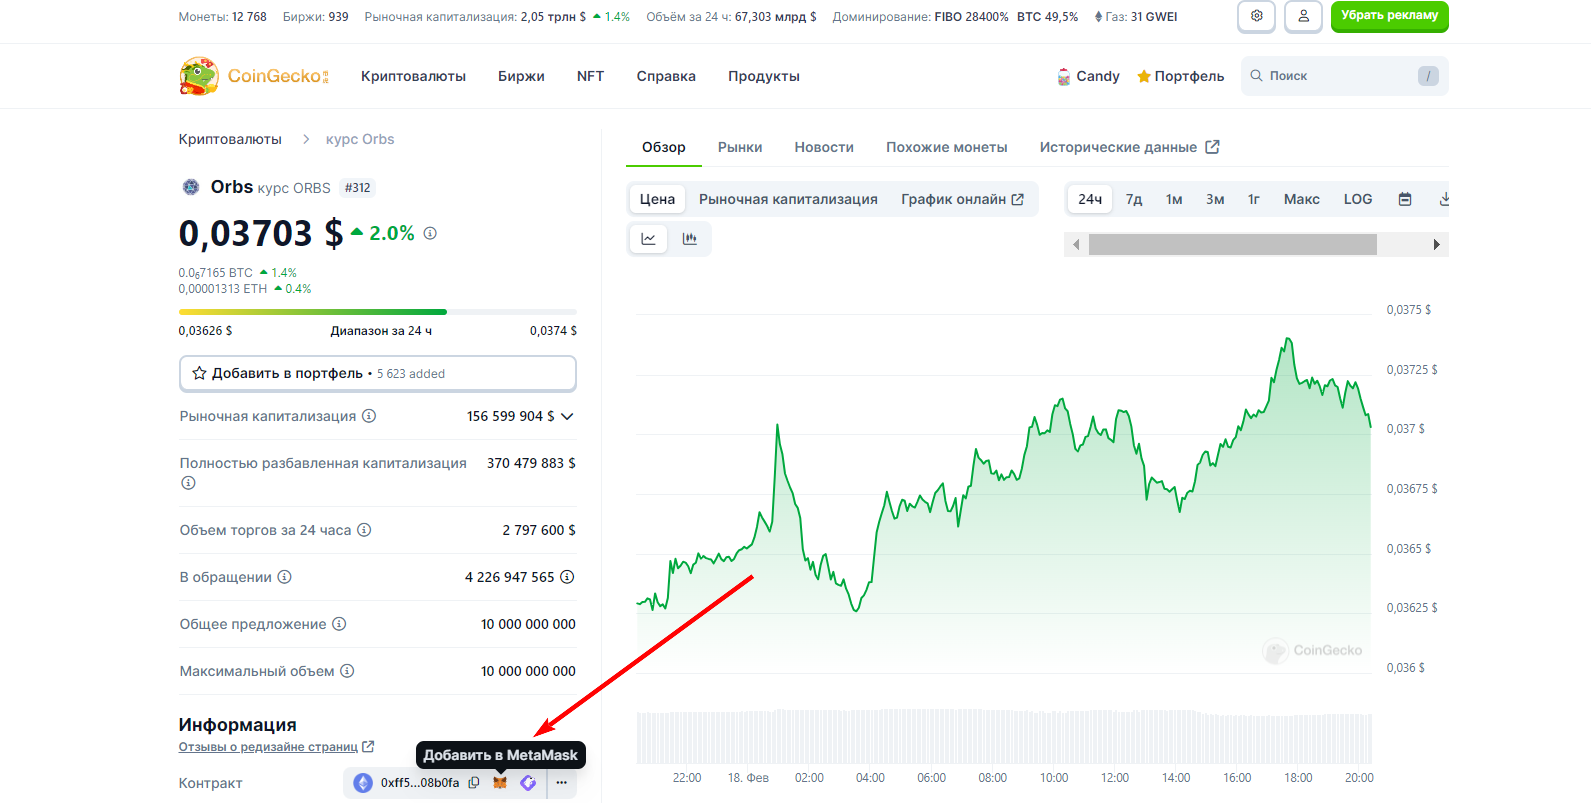Show info for Объем торгов за 24 часа
The width and height of the screenshot is (1591, 803).
click(364, 530)
